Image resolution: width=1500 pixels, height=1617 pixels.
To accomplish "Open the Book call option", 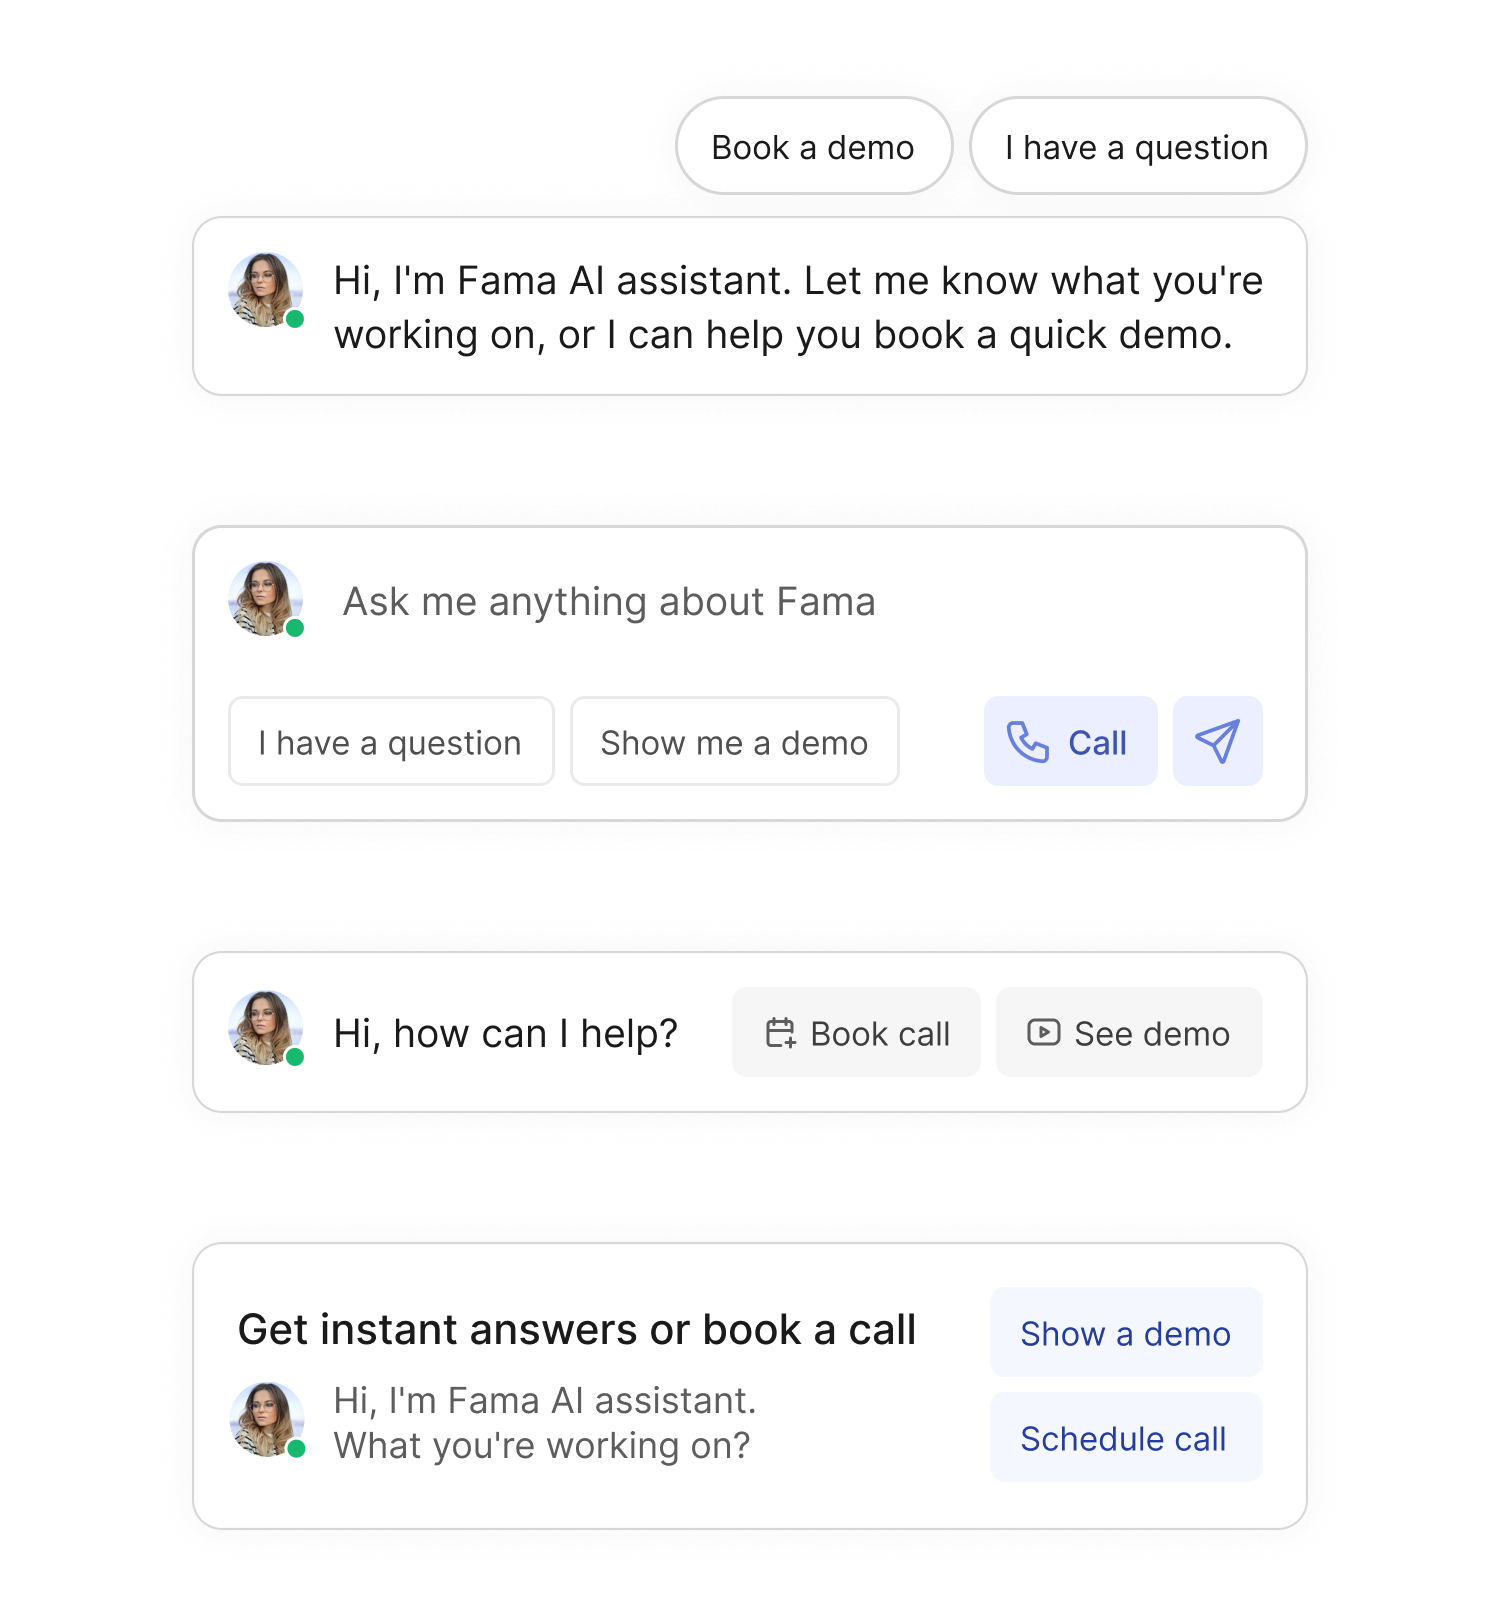I will pos(857,1032).
